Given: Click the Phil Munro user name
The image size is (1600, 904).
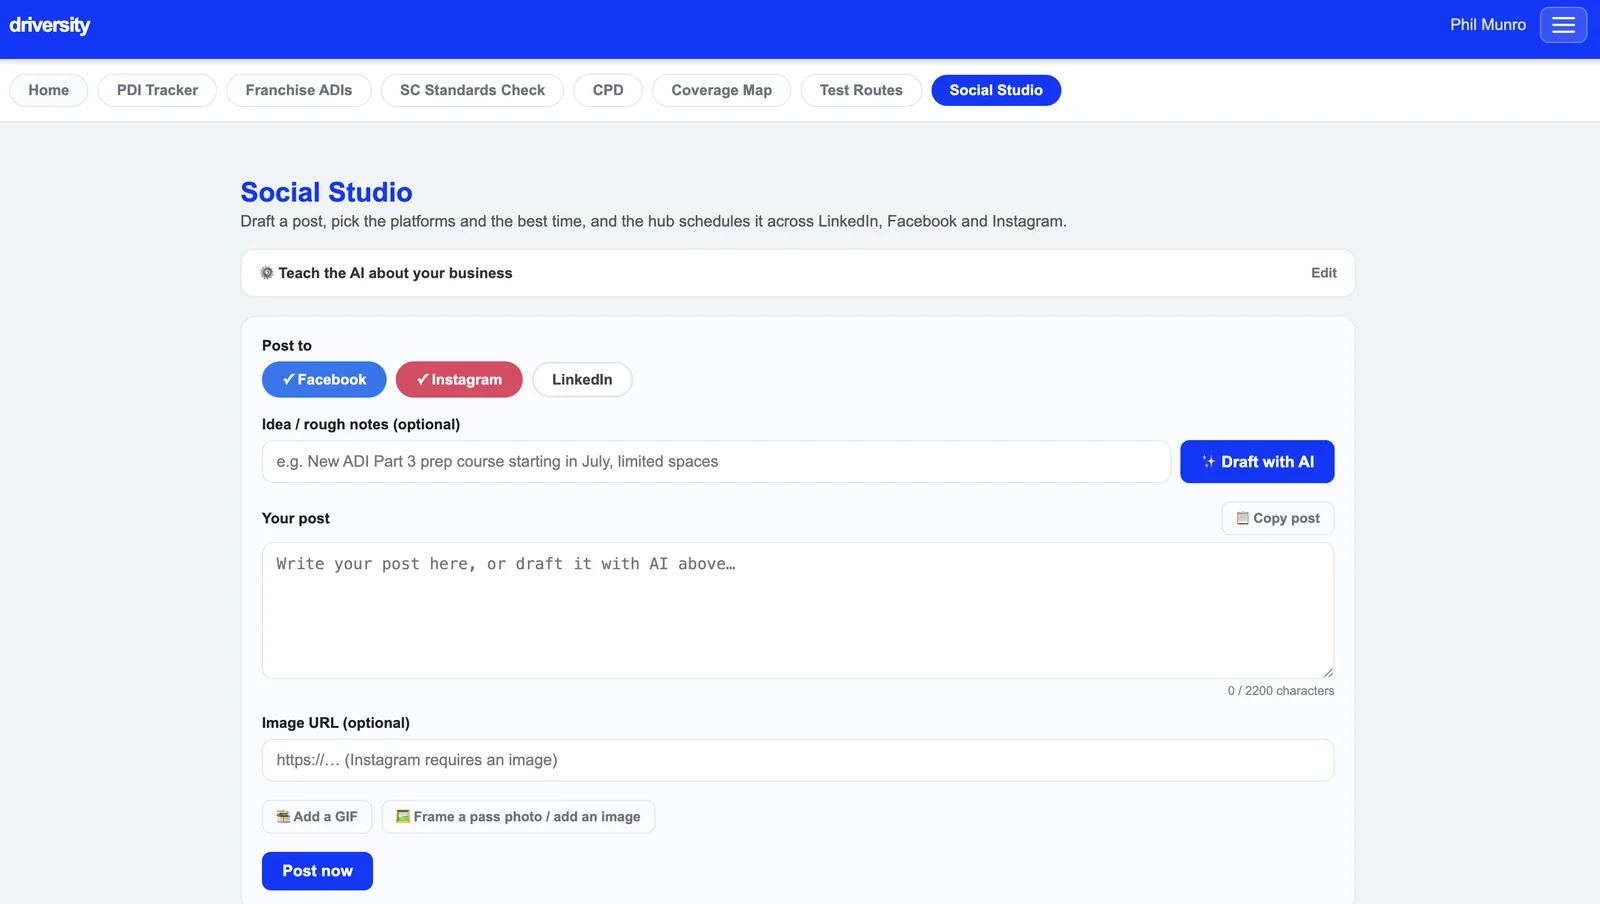Looking at the screenshot, I should [x=1488, y=25].
